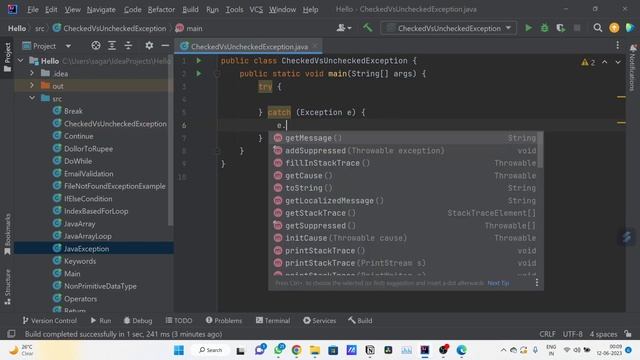640x360 pixels.
Task: Open the Debug tool window
Action: point(138,321)
